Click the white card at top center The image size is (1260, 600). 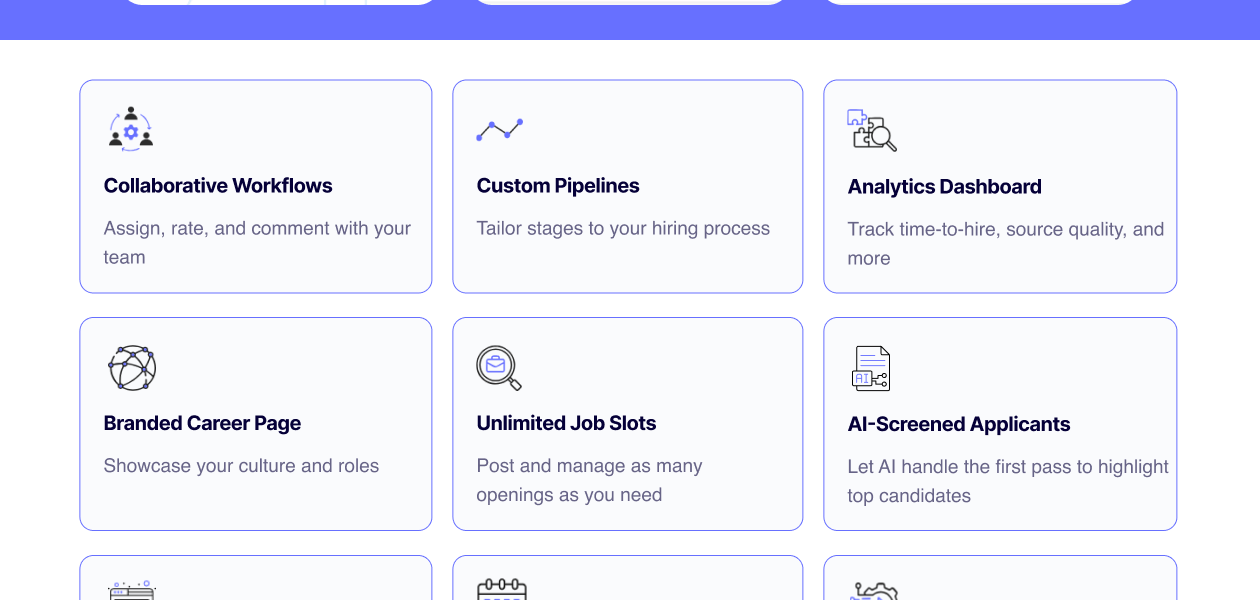point(629,2)
